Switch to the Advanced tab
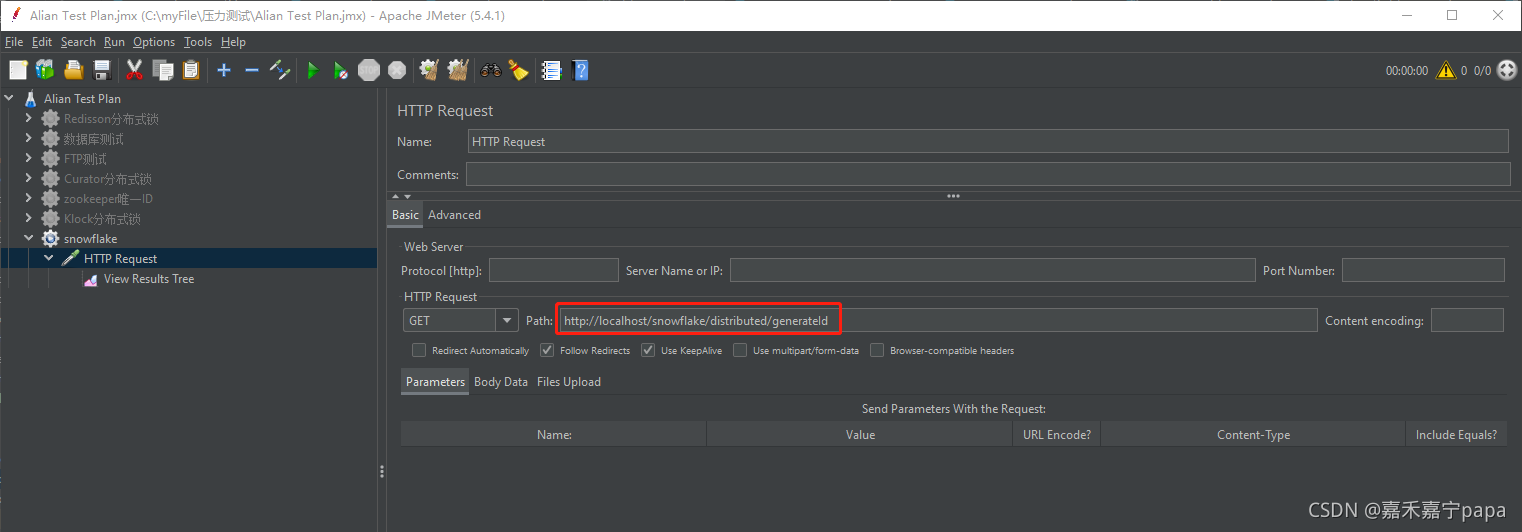 tap(454, 215)
